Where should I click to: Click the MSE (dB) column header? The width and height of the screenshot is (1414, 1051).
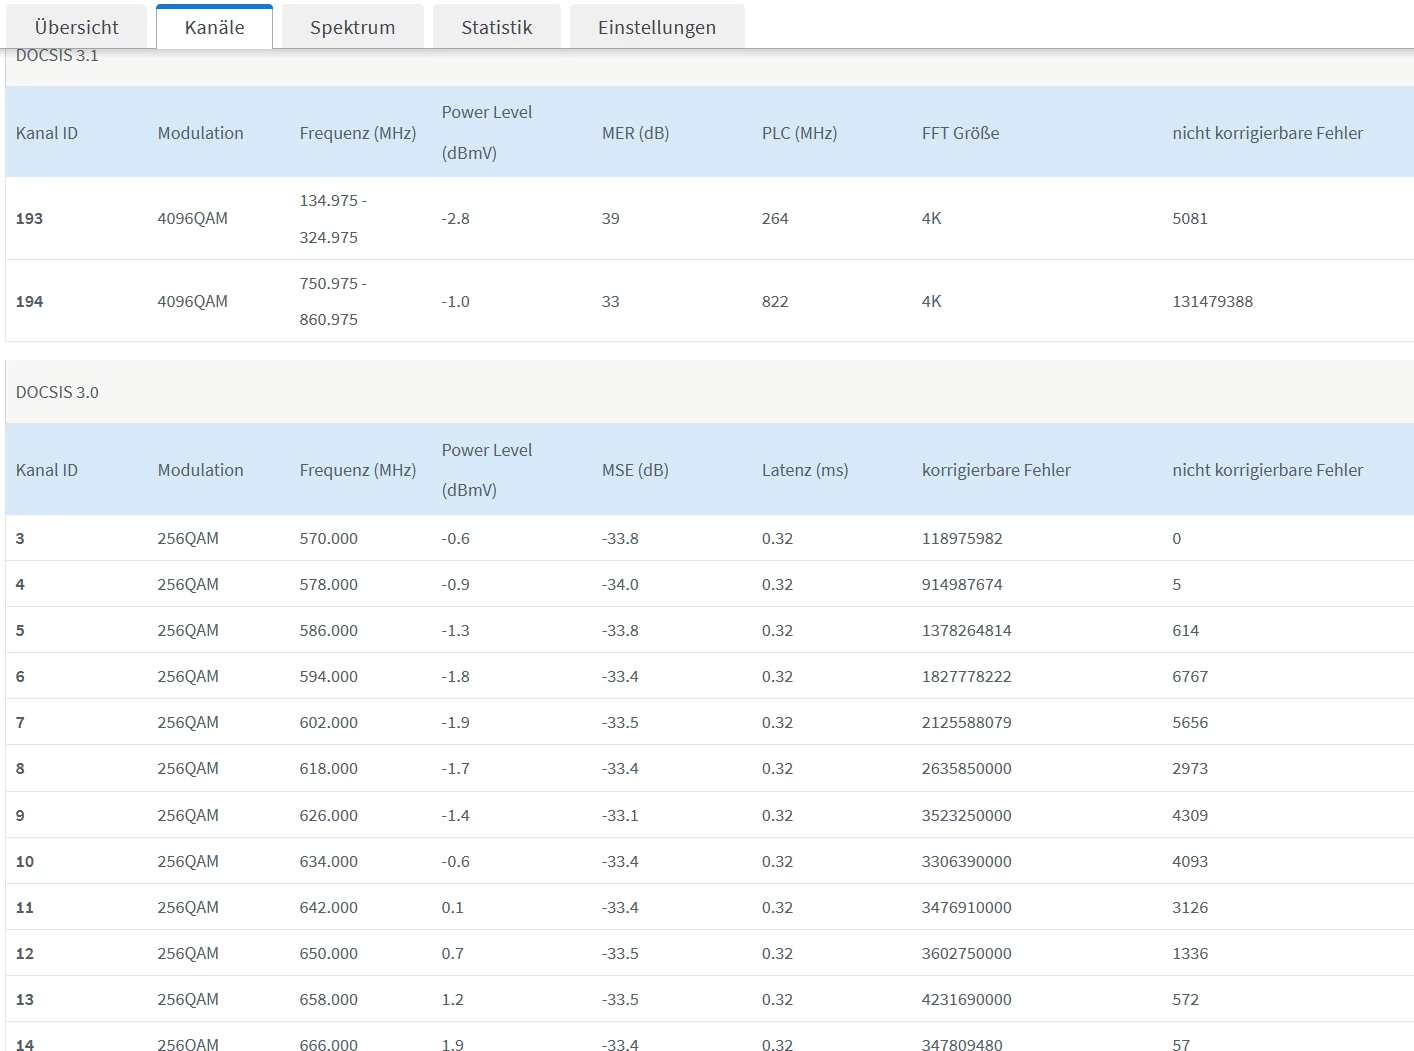click(x=635, y=470)
